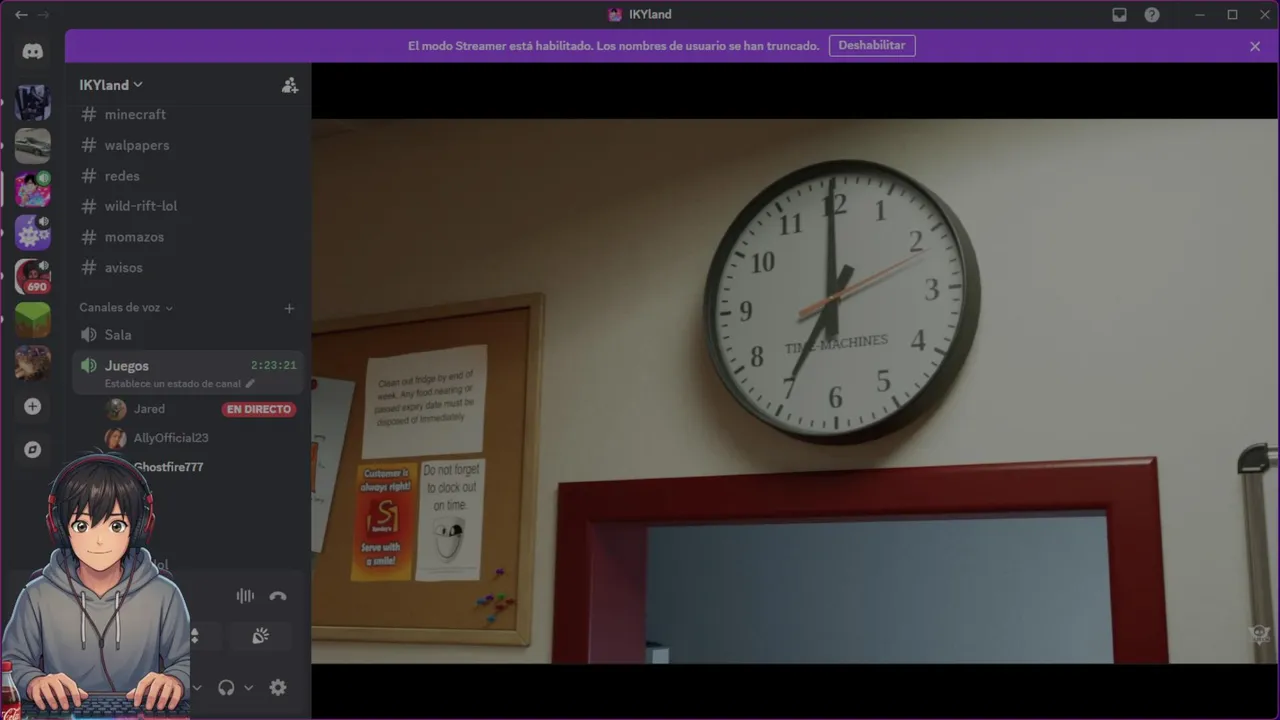1280x720 pixels.
Task: Click the Deshabilitar button
Action: 871,46
